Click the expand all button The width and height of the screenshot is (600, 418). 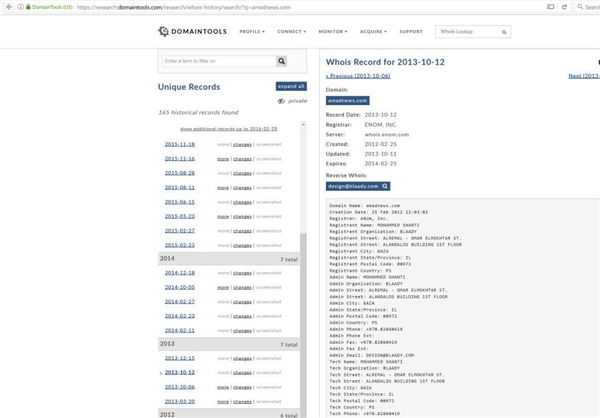coord(291,87)
